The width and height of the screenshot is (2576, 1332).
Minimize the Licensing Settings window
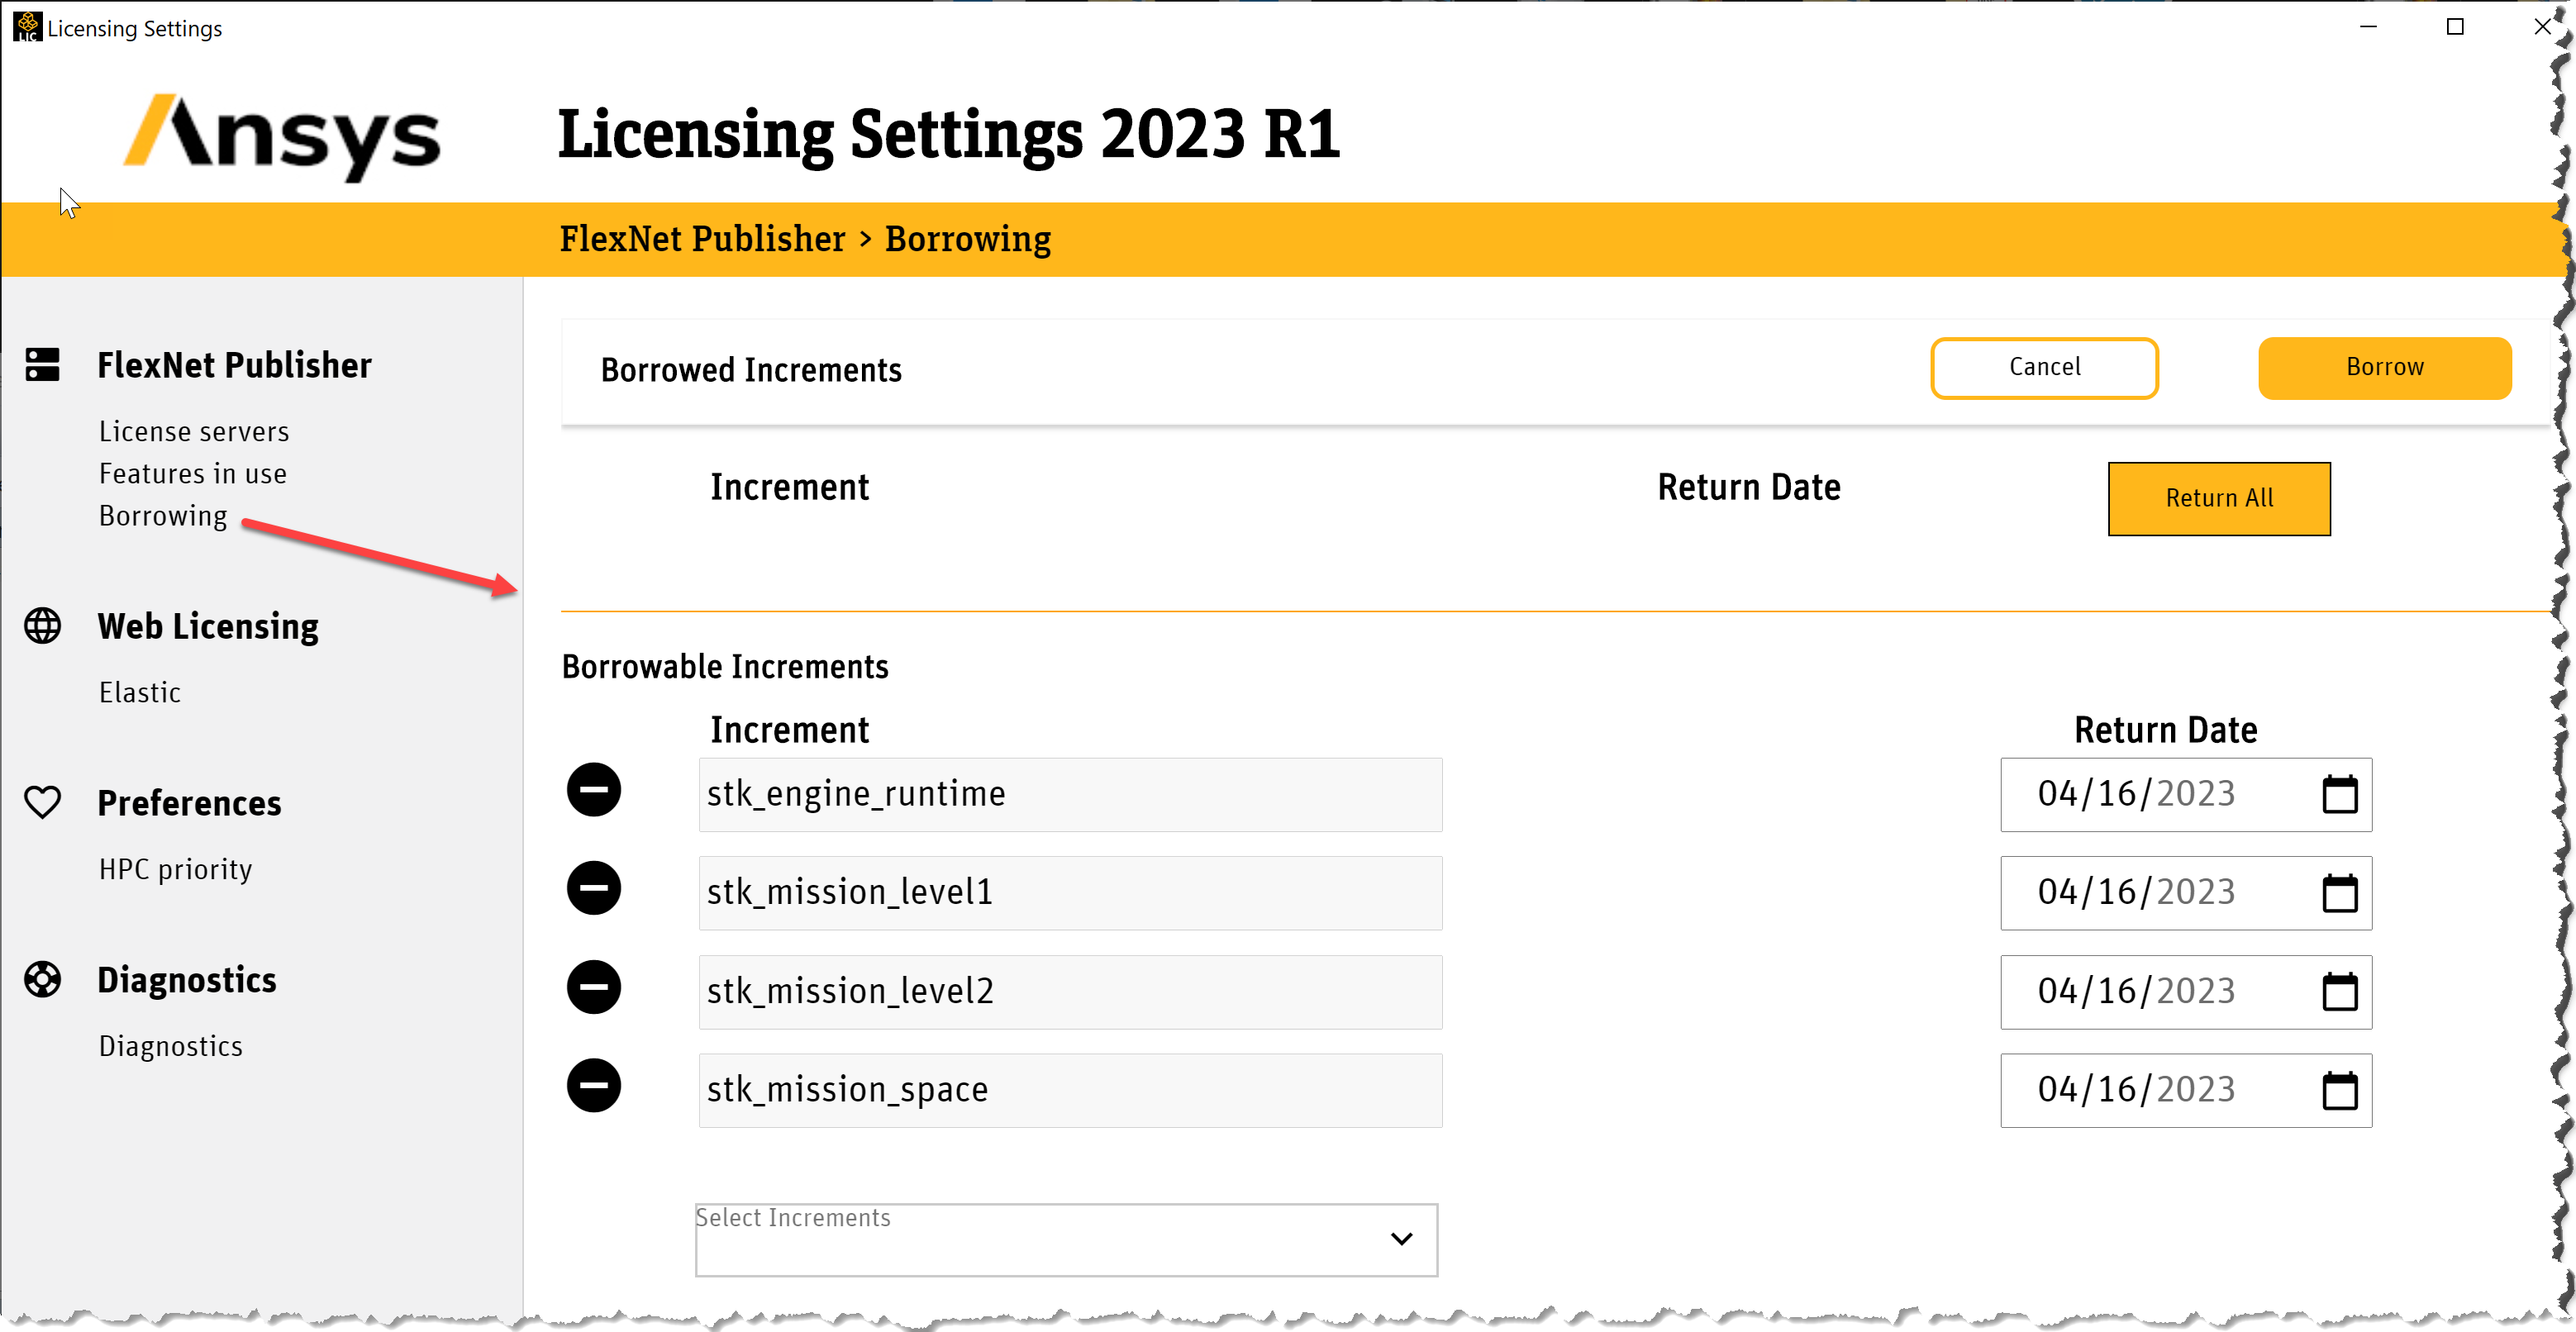(x=2367, y=27)
